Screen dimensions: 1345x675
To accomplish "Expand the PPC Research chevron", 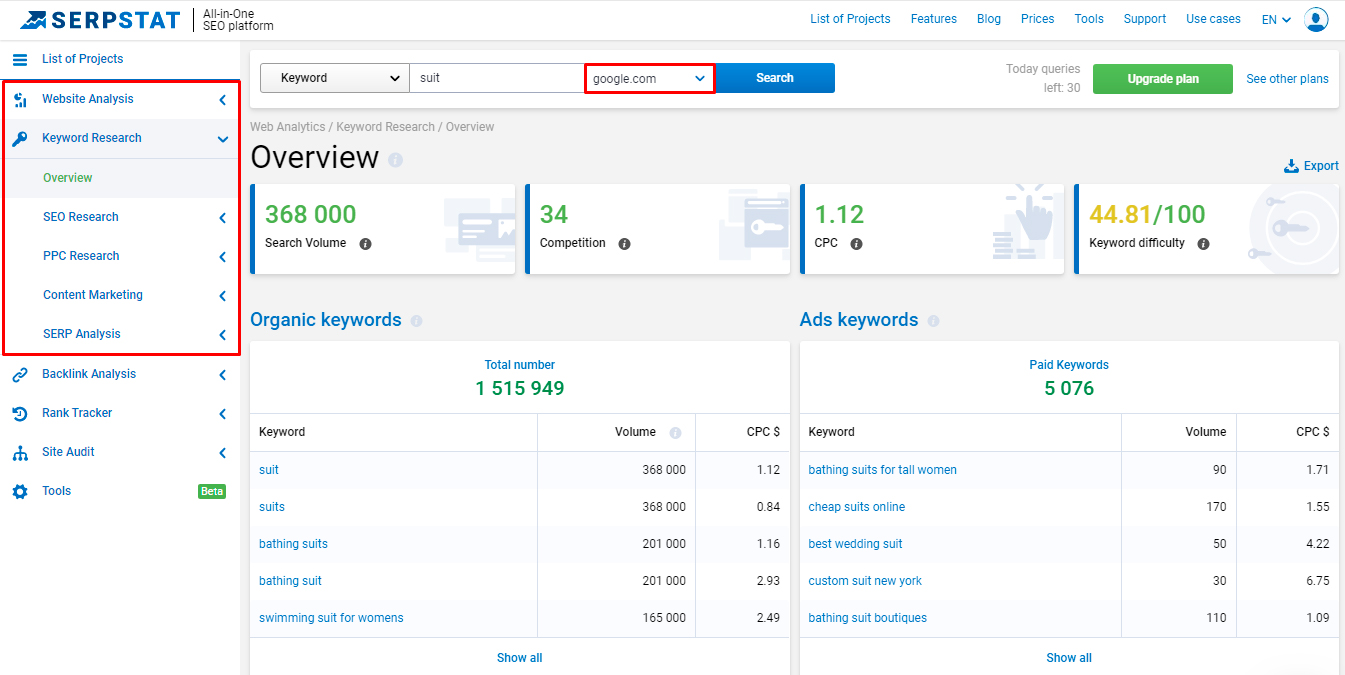I will coord(222,257).
